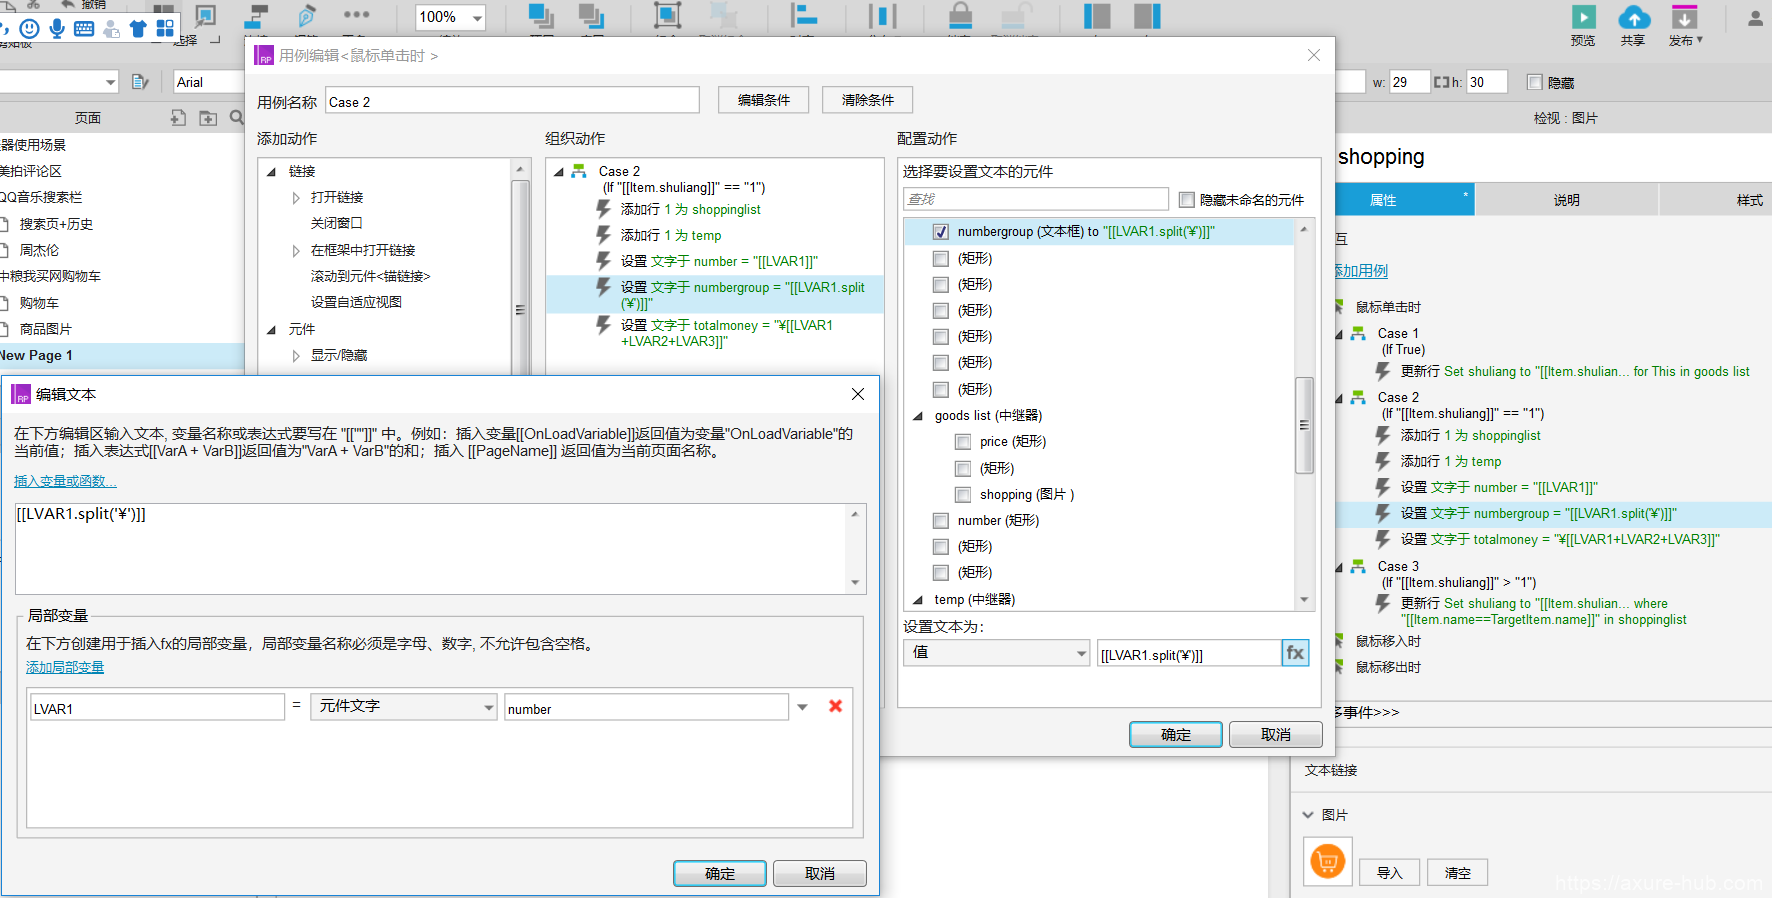Image resolution: width=1772 pixels, height=898 pixels.
Task: Open the 元件文字 variable type dropdown
Action: [404, 707]
